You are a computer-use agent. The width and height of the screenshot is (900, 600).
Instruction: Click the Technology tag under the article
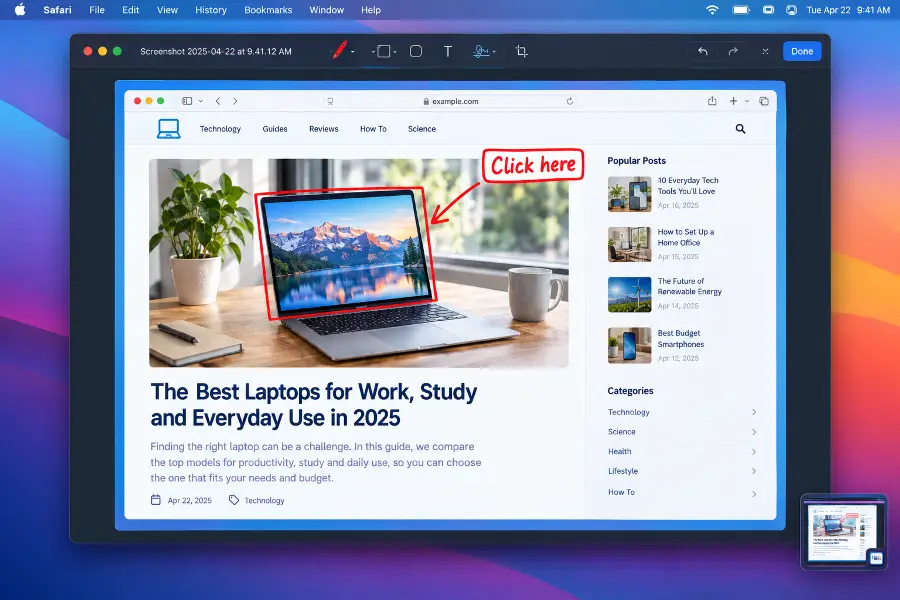click(x=265, y=500)
